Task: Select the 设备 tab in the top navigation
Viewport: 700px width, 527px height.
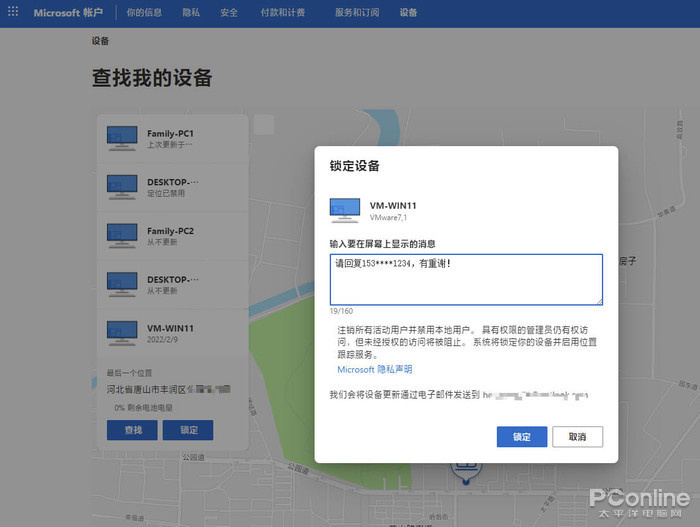Action: 408,13
